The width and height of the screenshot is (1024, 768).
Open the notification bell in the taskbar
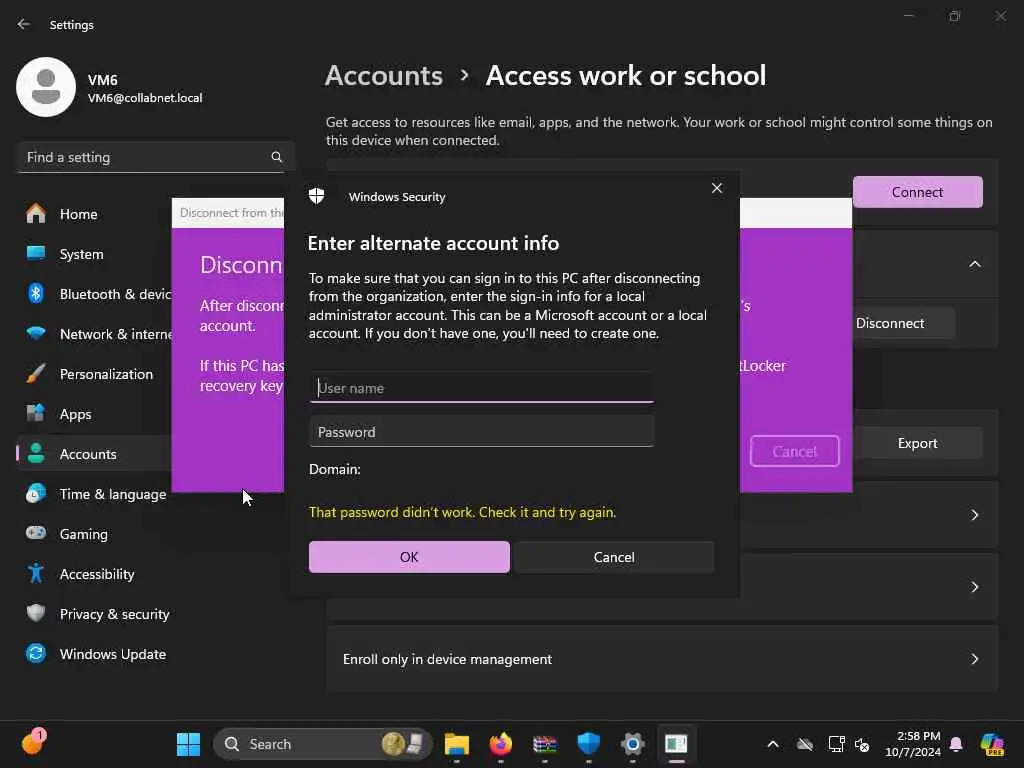coord(956,744)
